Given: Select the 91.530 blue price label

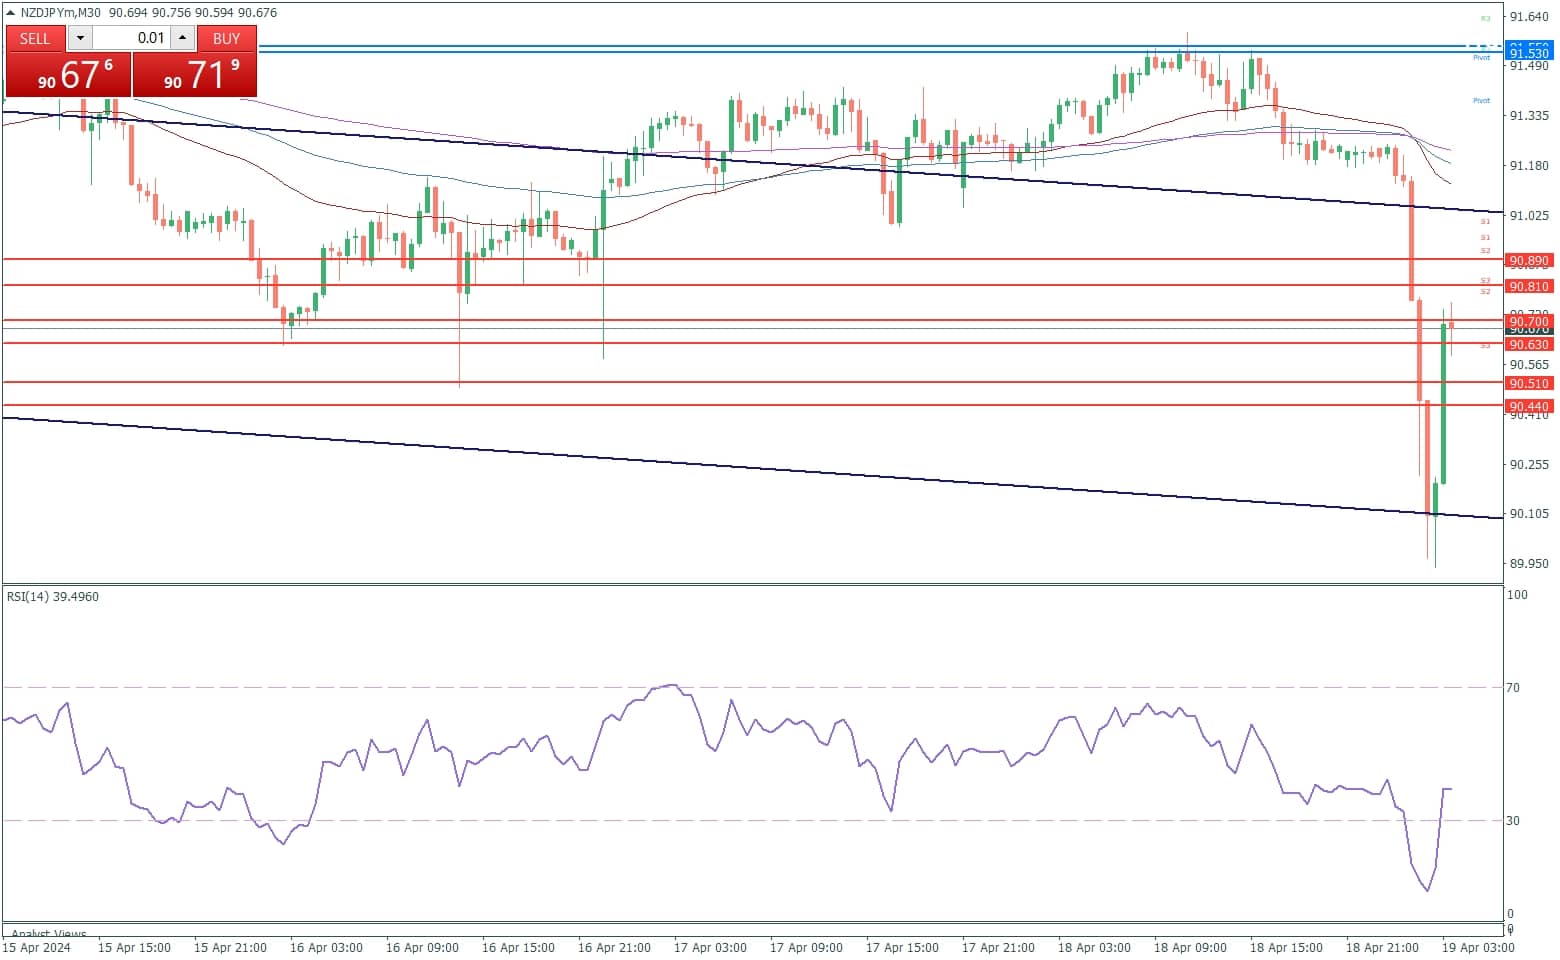Looking at the screenshot, I should (1529, 53).
